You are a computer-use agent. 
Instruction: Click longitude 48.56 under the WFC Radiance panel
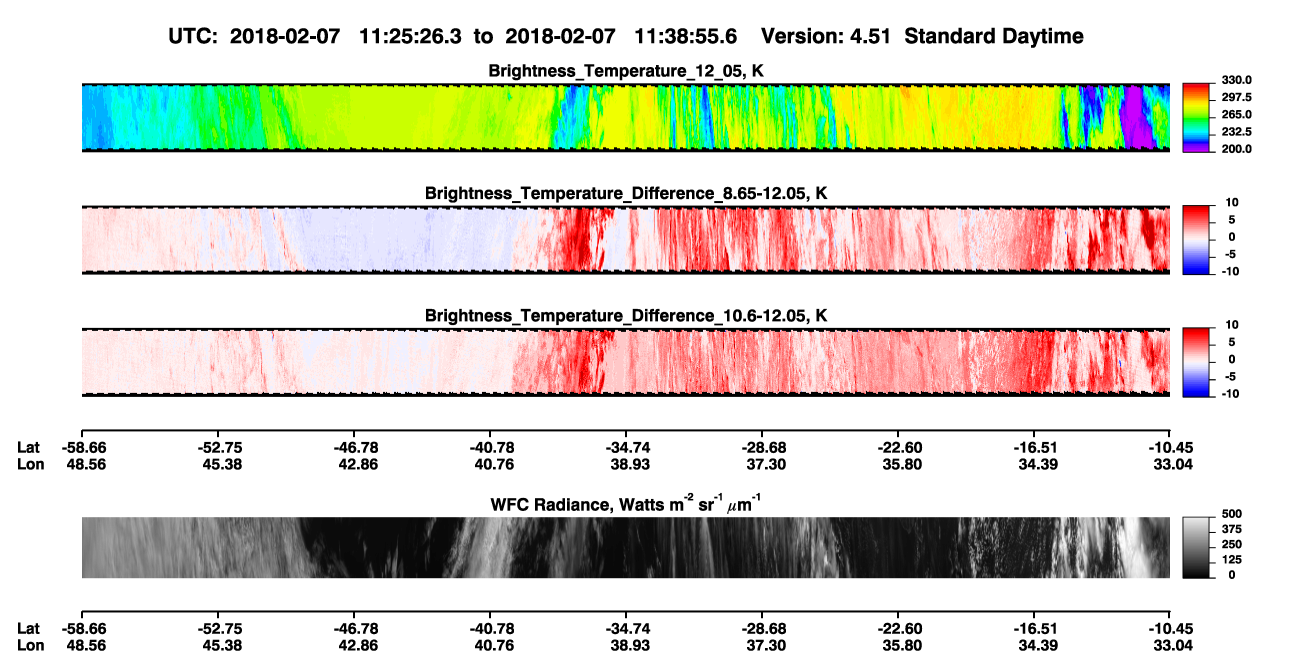(x=84, y=645)
